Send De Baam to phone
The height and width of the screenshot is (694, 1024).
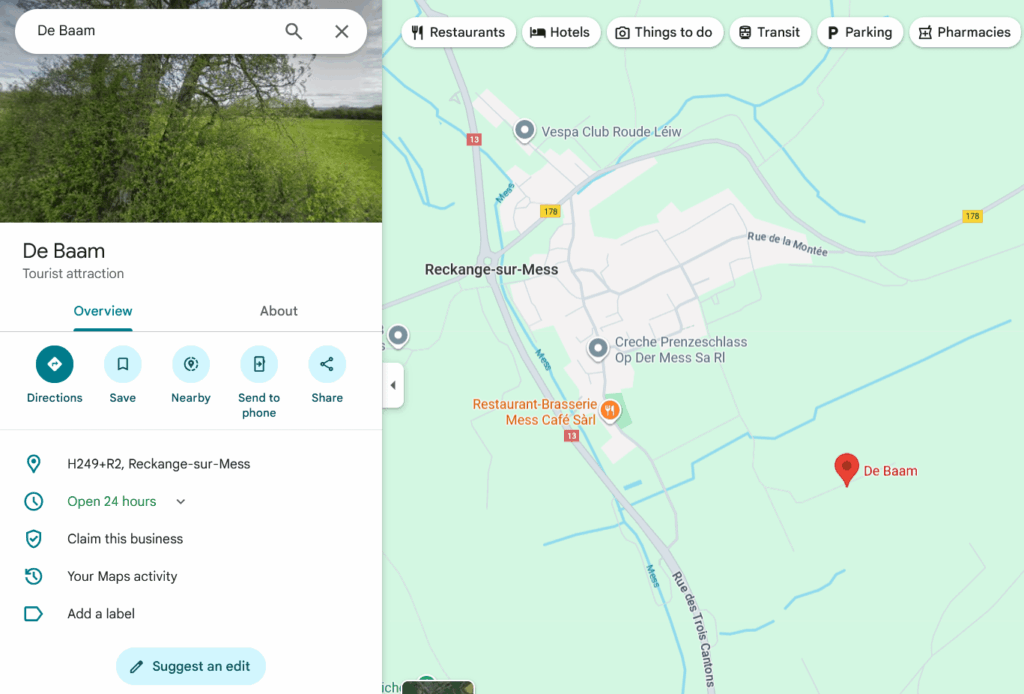click(259, 365)
